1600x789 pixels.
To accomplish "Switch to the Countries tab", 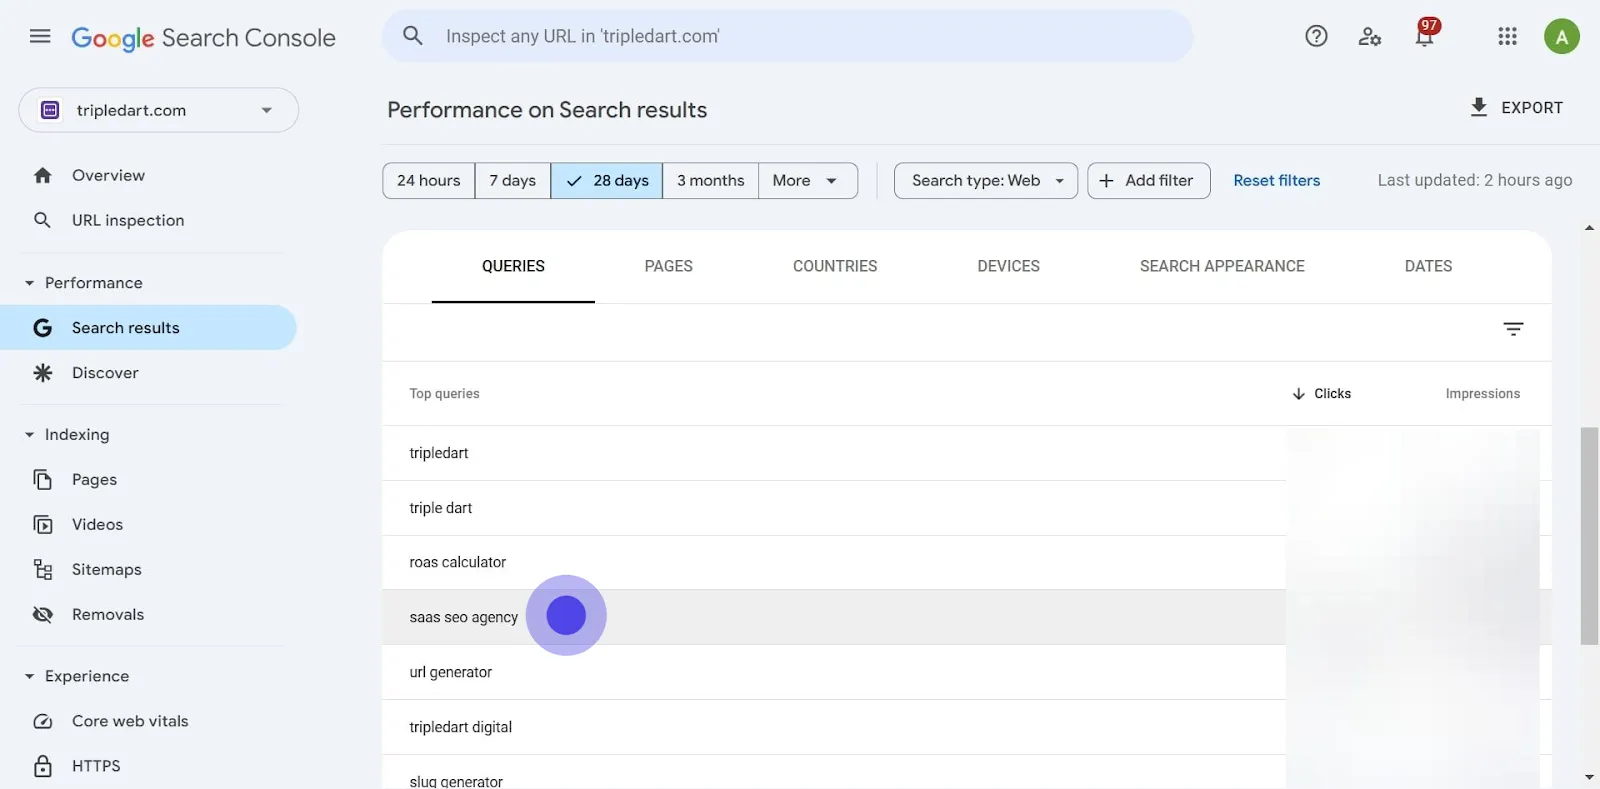I will 835,266.
